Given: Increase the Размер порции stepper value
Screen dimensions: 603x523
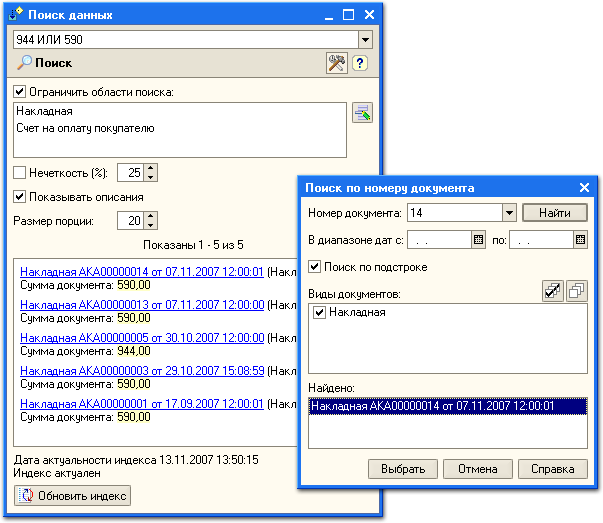Looking at the screenshot, I should pos(151,216).
